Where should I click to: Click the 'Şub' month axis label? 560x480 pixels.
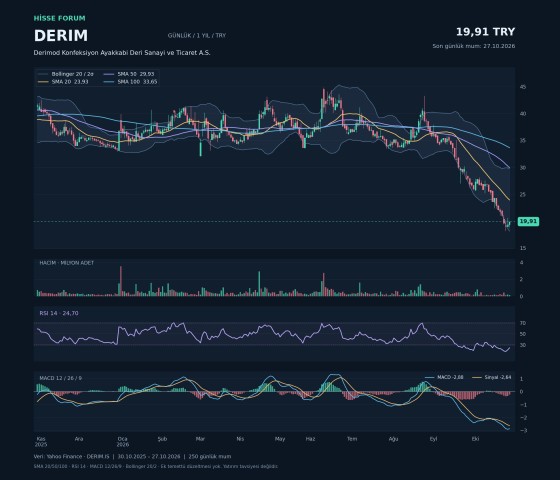tap(162, 439)
